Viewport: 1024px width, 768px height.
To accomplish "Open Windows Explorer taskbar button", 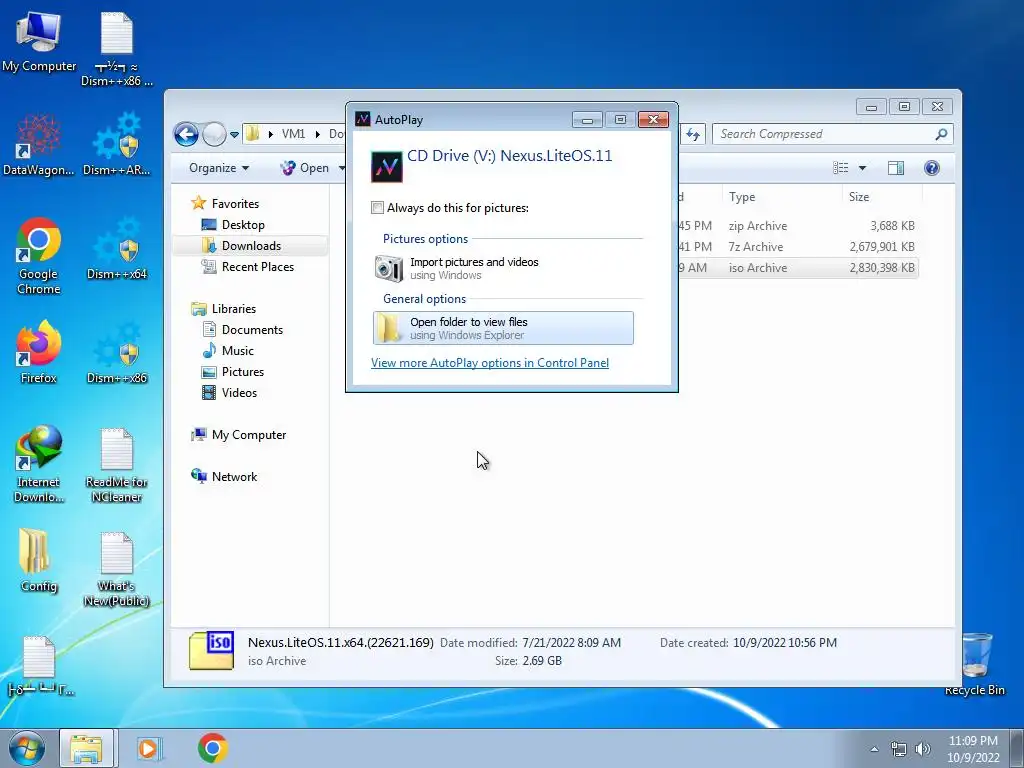I will (87, 748).
